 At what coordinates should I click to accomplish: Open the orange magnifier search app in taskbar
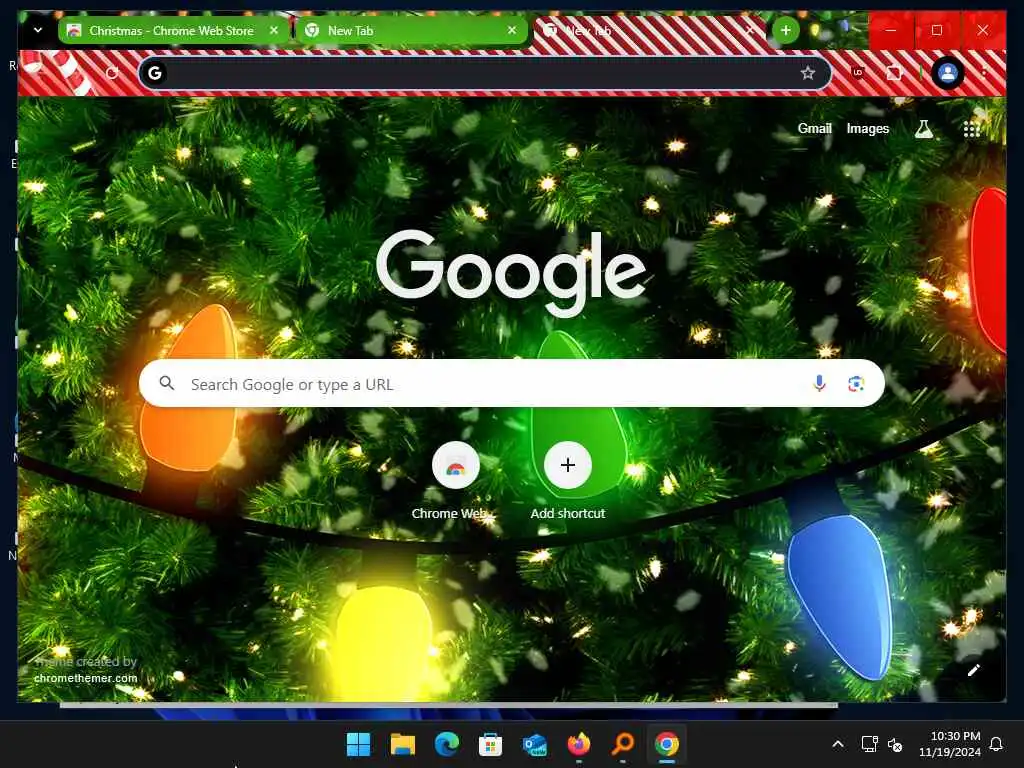click(x=622, y=744)
